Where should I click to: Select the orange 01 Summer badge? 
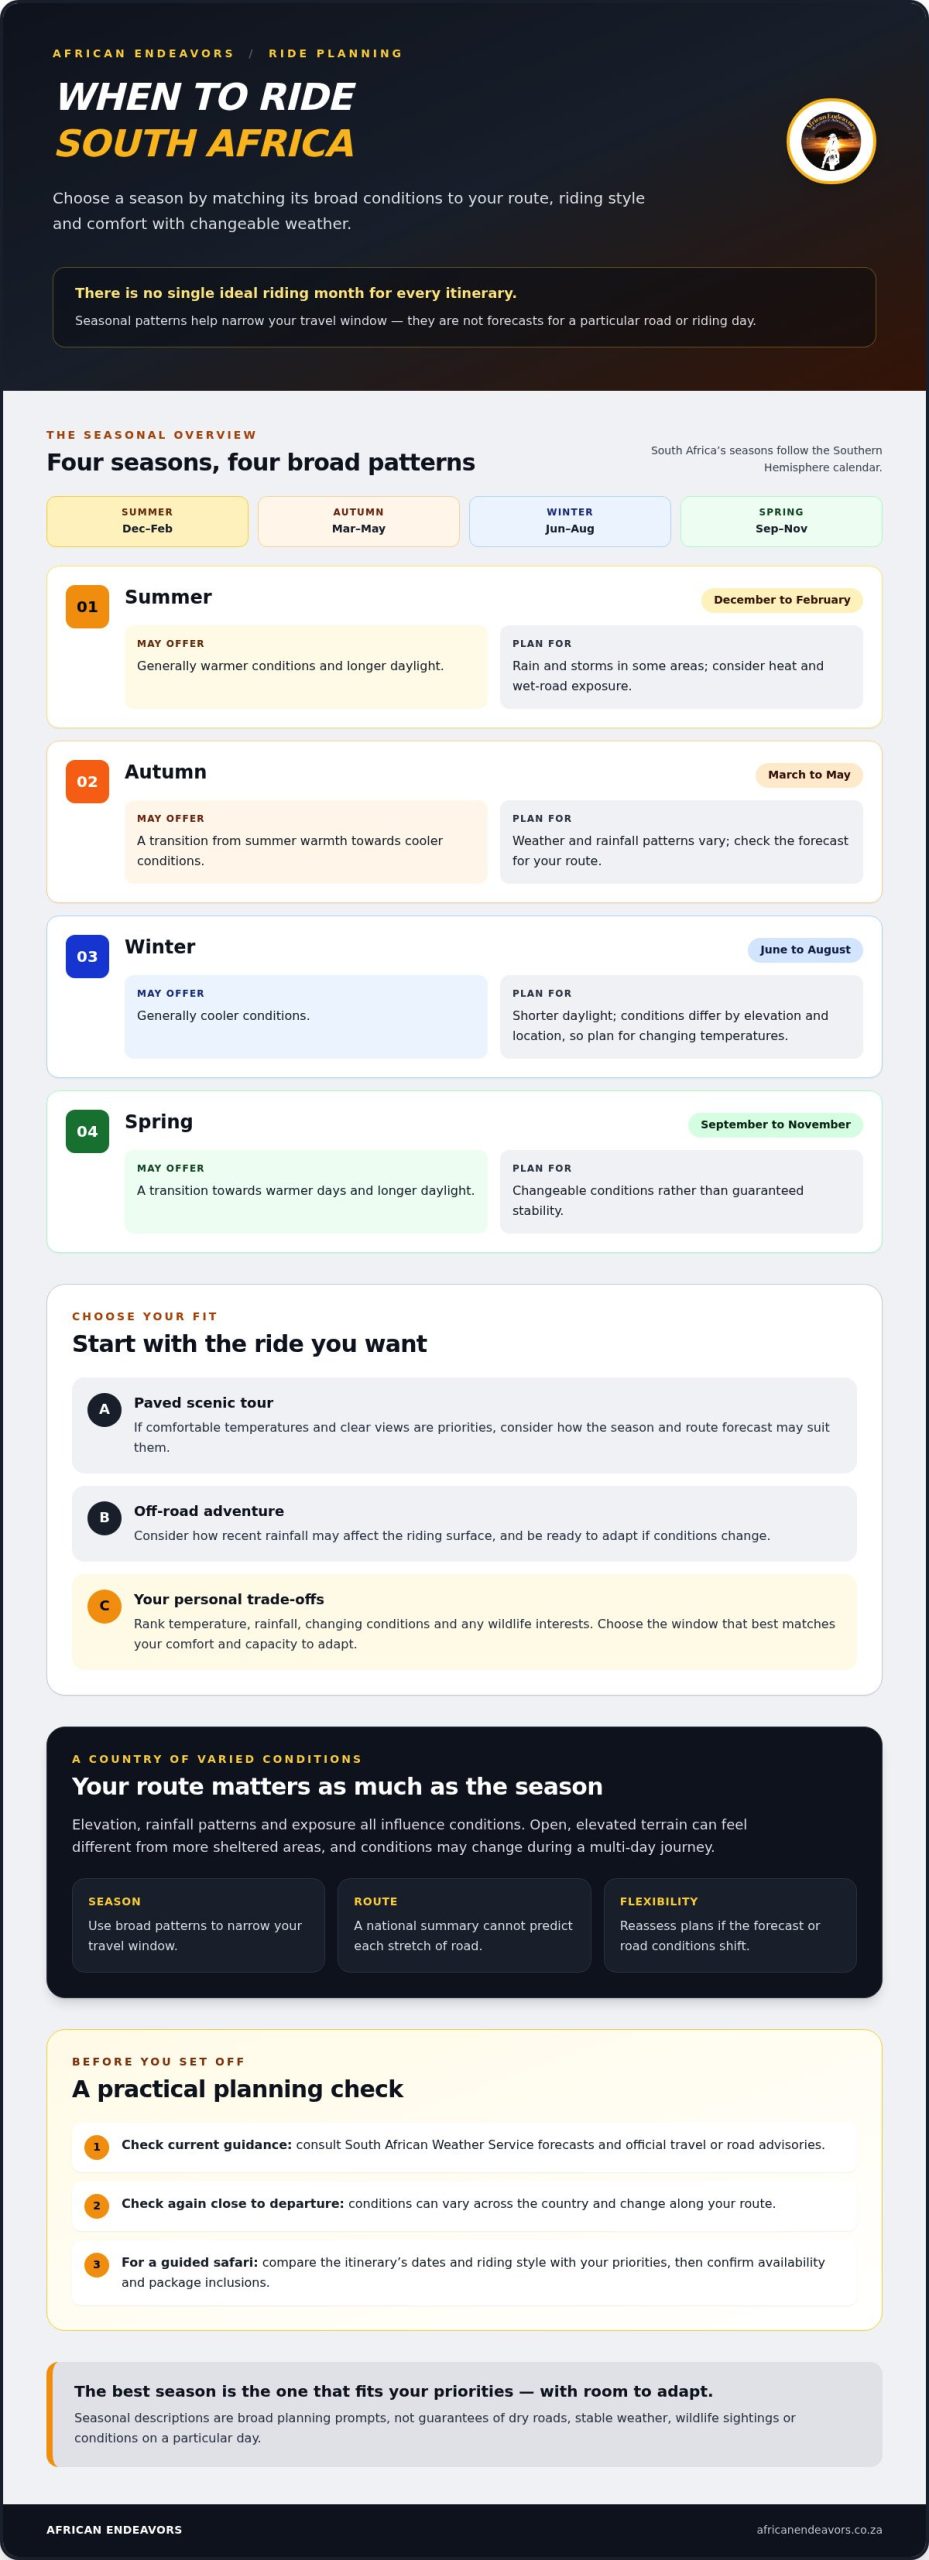87,606
